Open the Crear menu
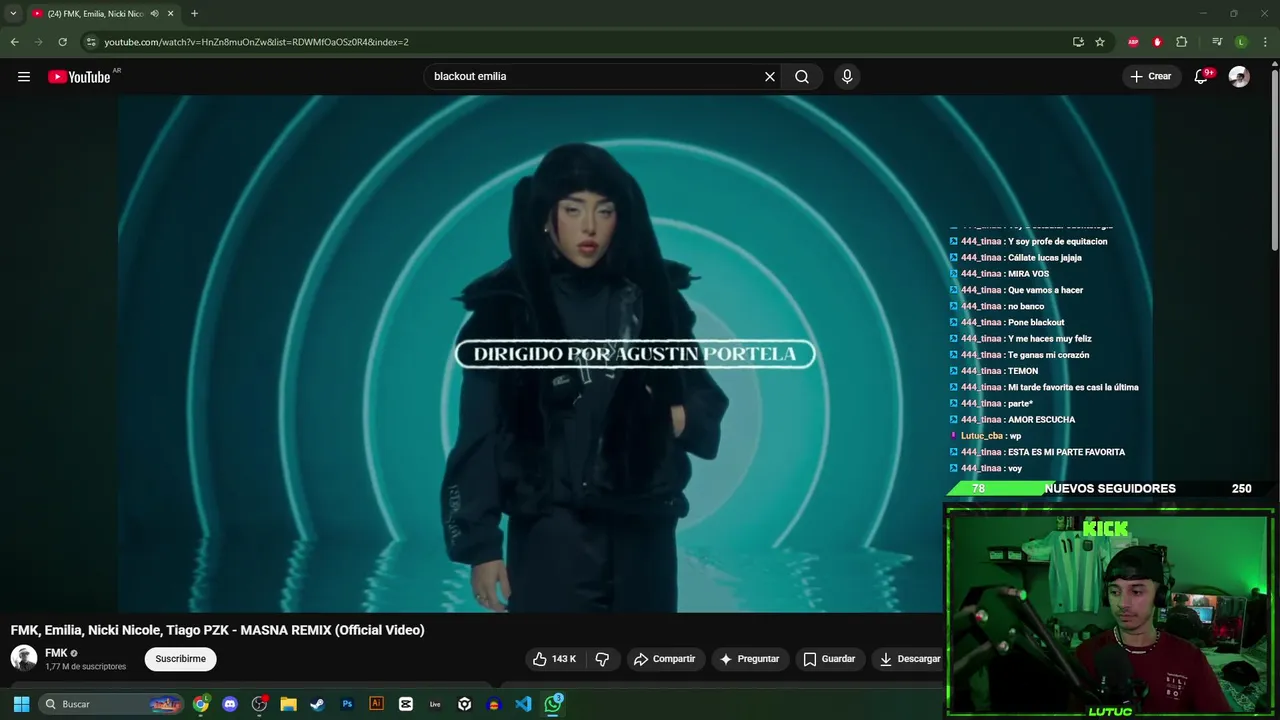The width and height of the screenshot is (1280, 720). tap(1150, 77)
